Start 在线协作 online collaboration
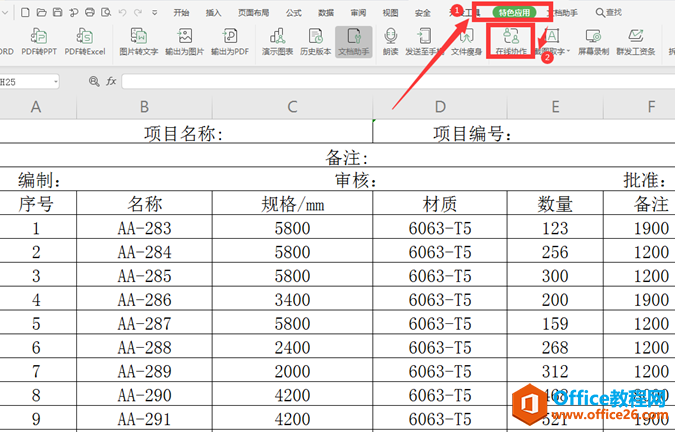The width and height of the screenshot is (675, 432). pos(511,41)
